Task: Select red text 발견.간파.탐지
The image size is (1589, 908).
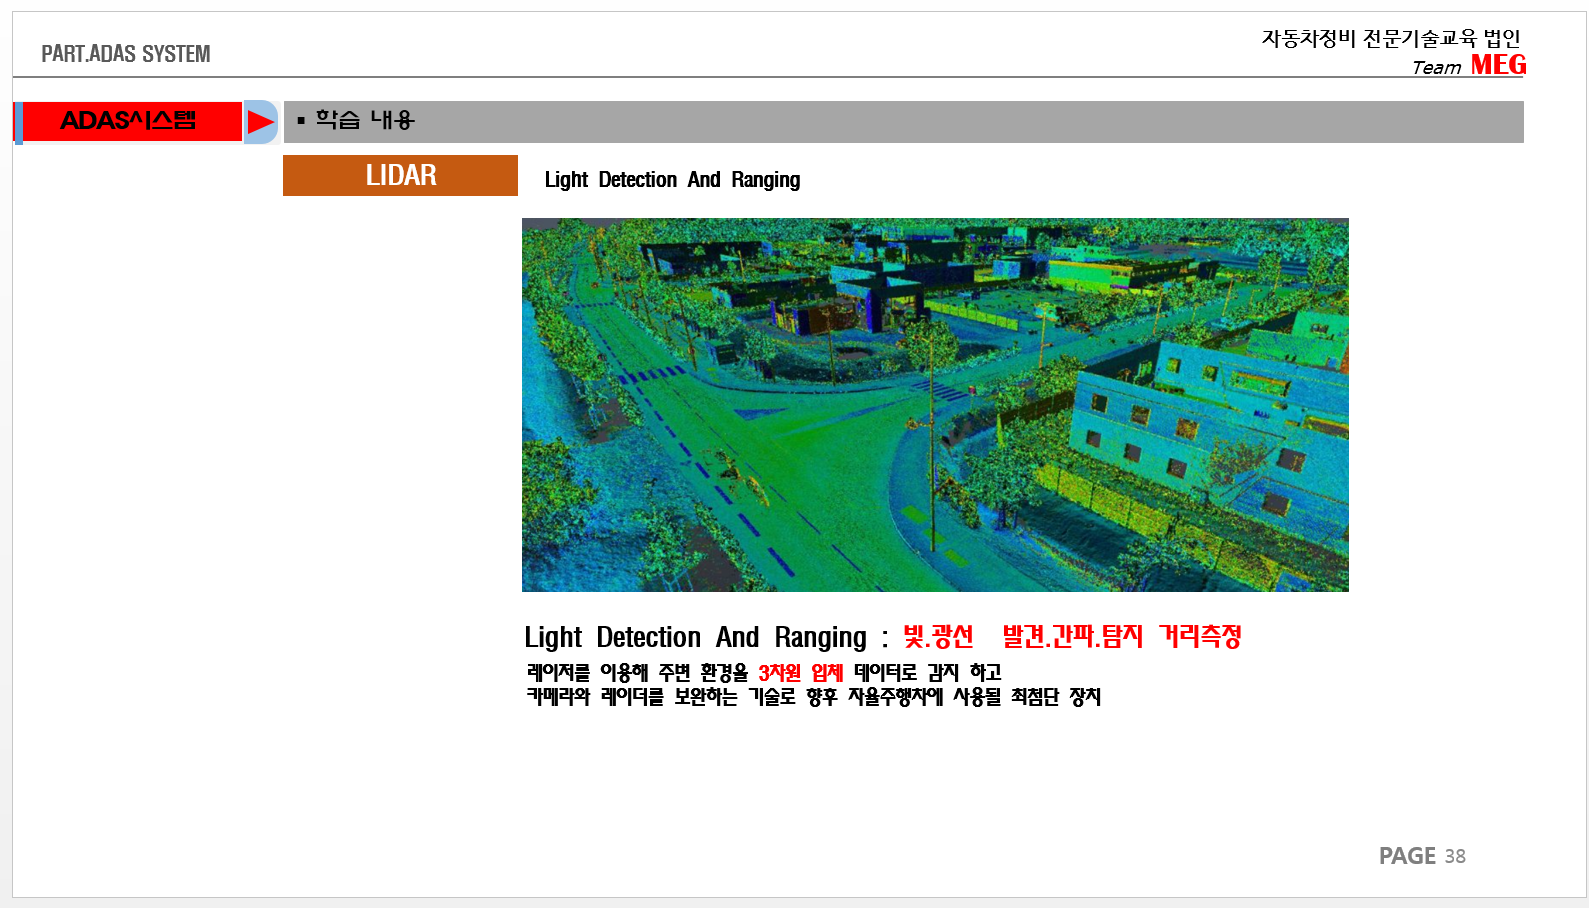Action: (x=1072, y=636)
